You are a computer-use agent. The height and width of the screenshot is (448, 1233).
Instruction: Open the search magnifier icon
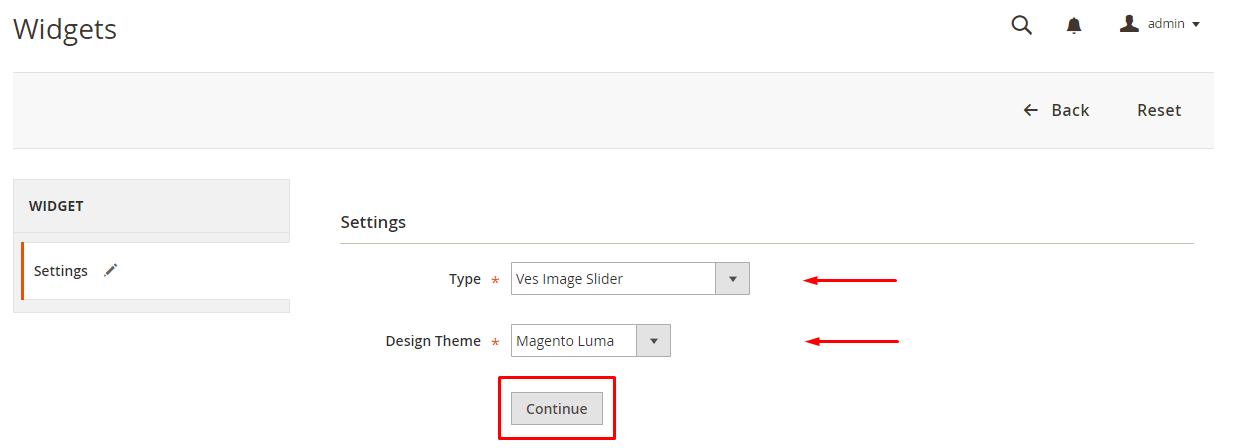pyautogui.click(x=1021, y=25)
